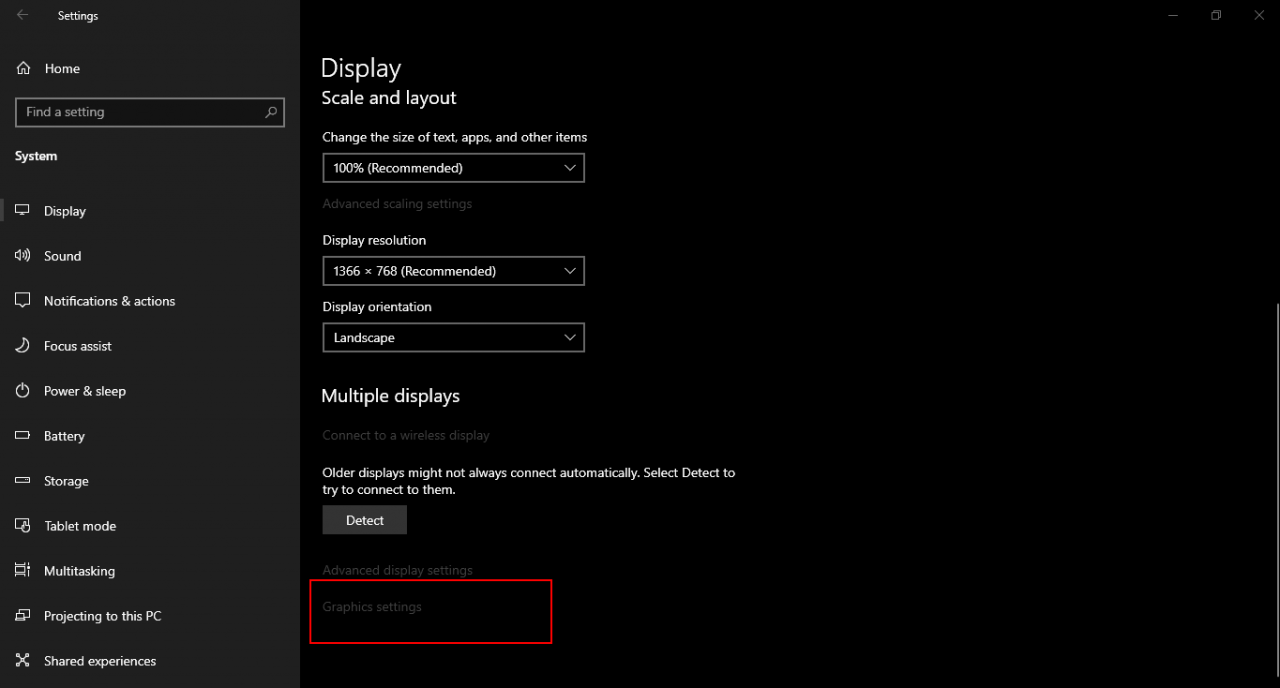This screenshot has height=688, width=1280.
Task: Click the Find a setting field
Action: (140, 112)
